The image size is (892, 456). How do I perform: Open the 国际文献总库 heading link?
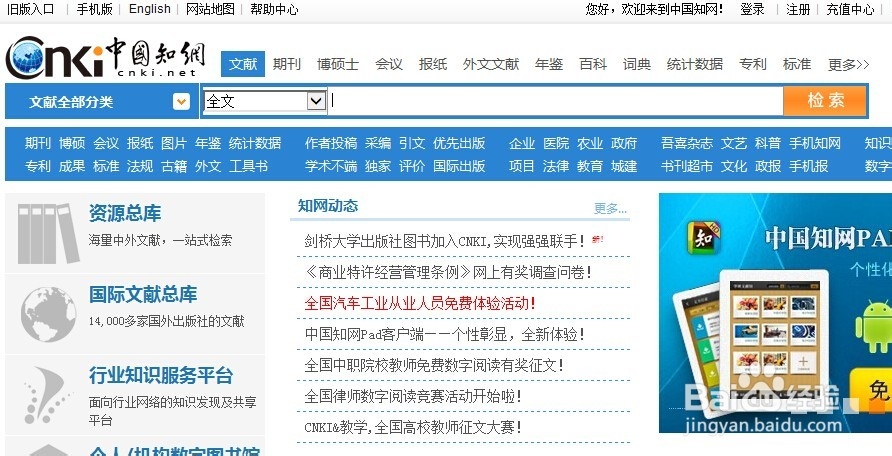click(x=143, y=295)
